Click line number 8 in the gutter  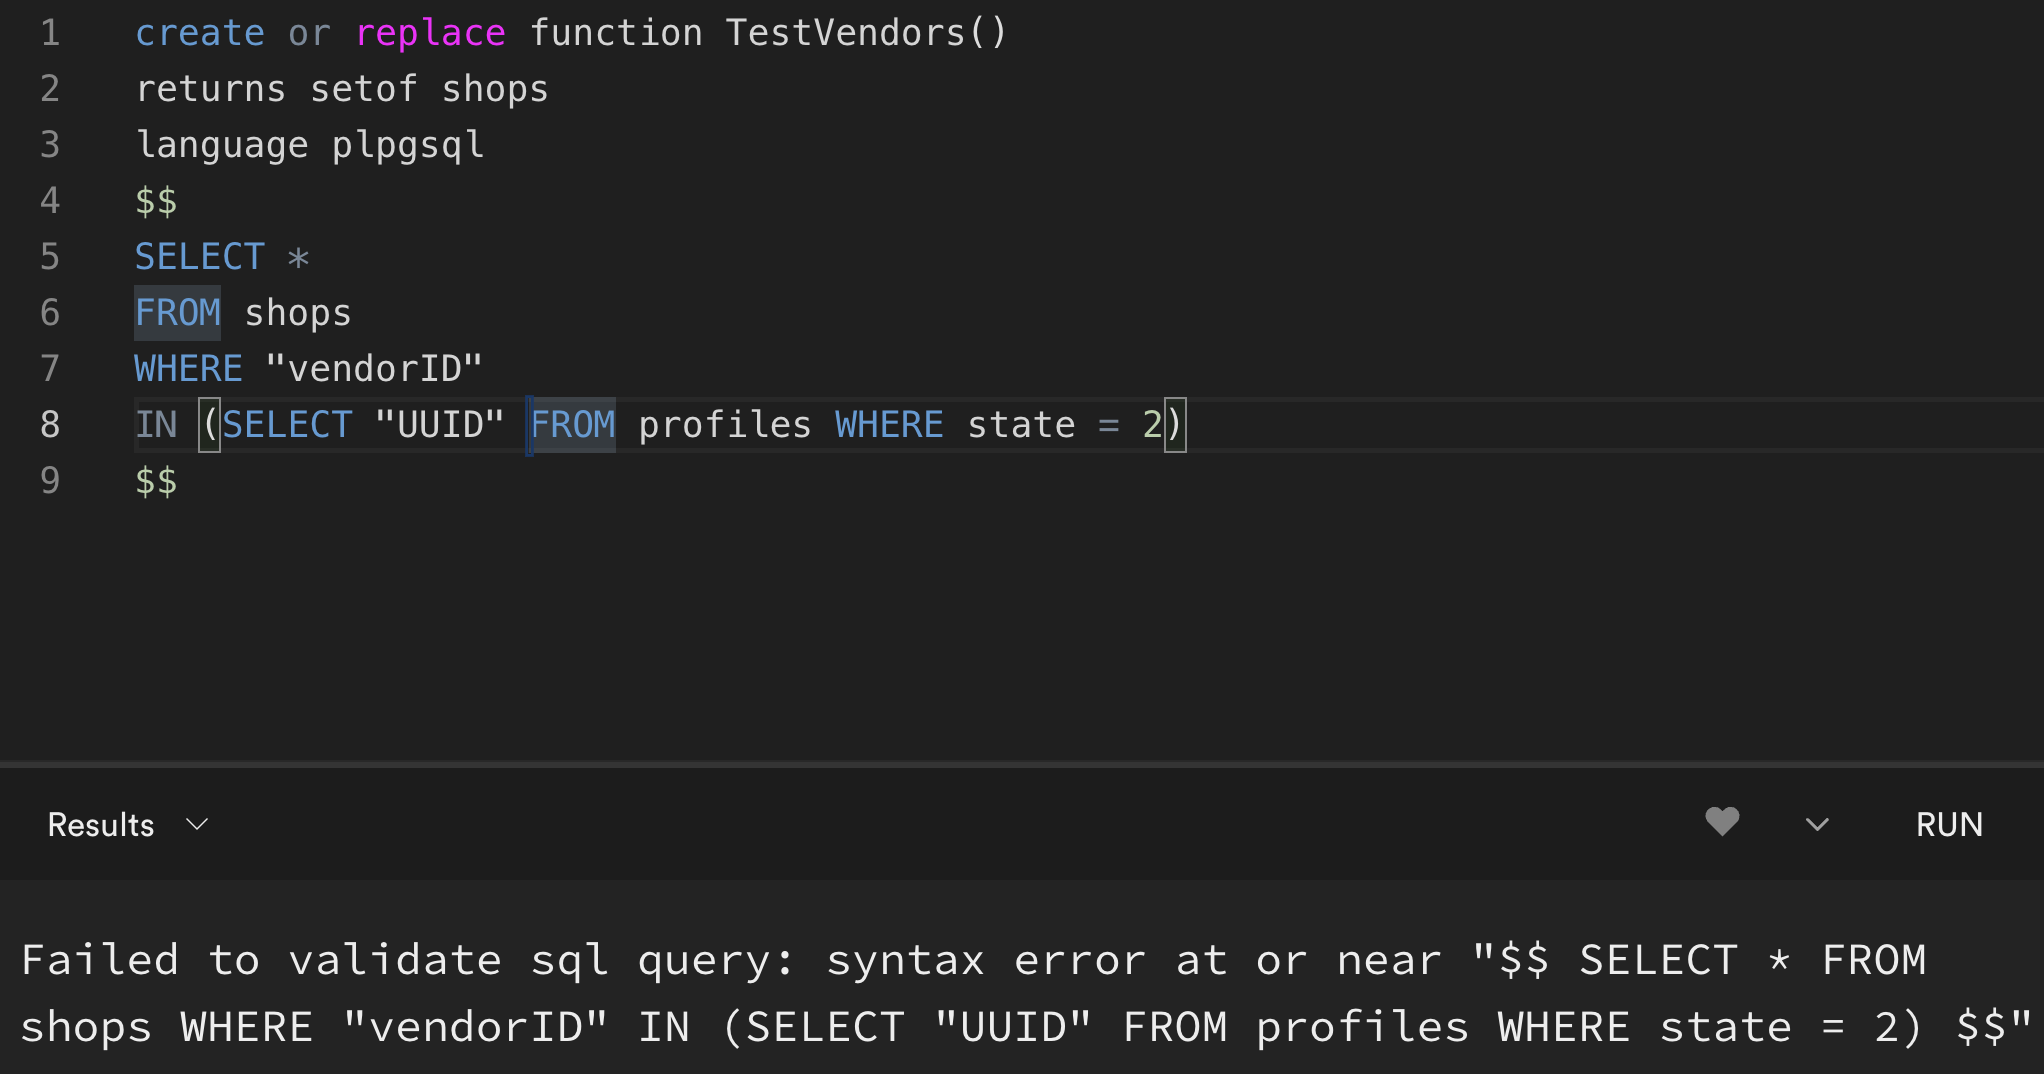coord(50,425)
